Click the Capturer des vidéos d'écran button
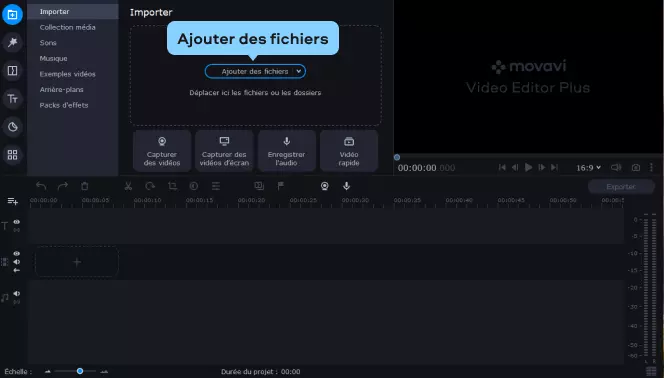 pyautogui.click(x=224, y=151)
